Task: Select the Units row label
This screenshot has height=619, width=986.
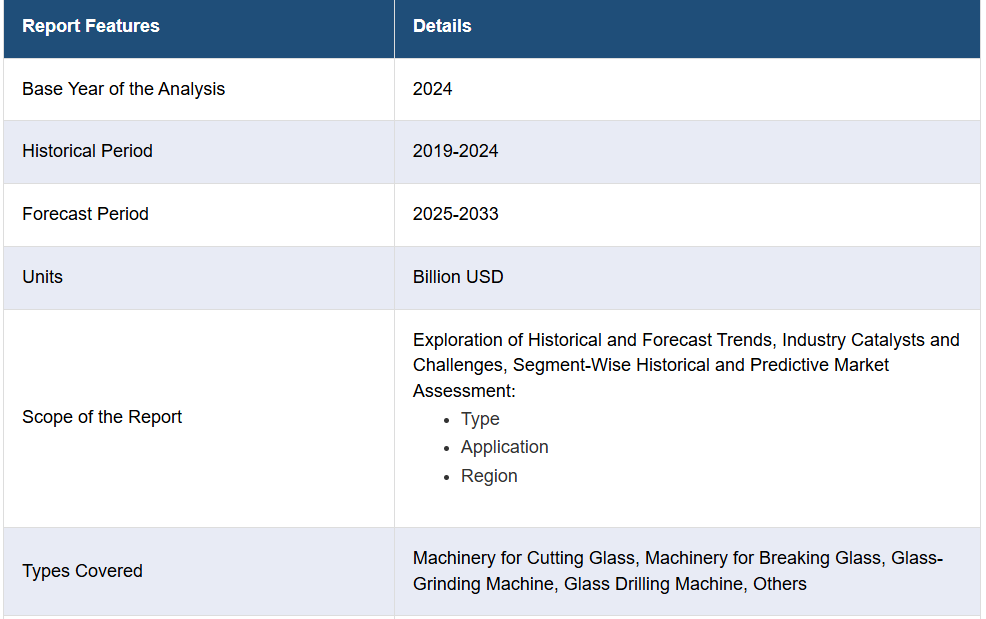Action: pos(43,277)
